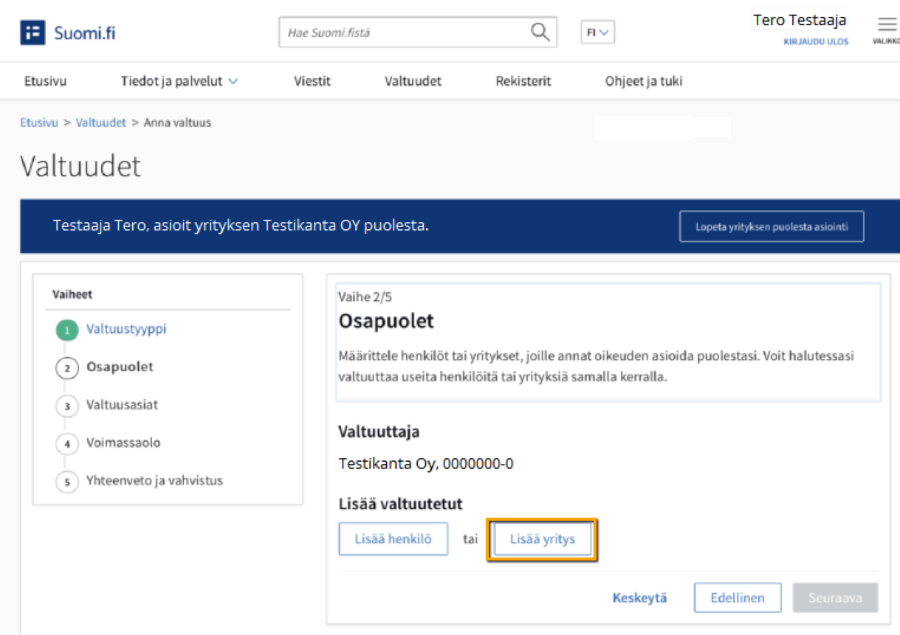Viewport: 900px width, 635px height.
Task: Go to Valtuudet navigation item
Action: point(413,81)
